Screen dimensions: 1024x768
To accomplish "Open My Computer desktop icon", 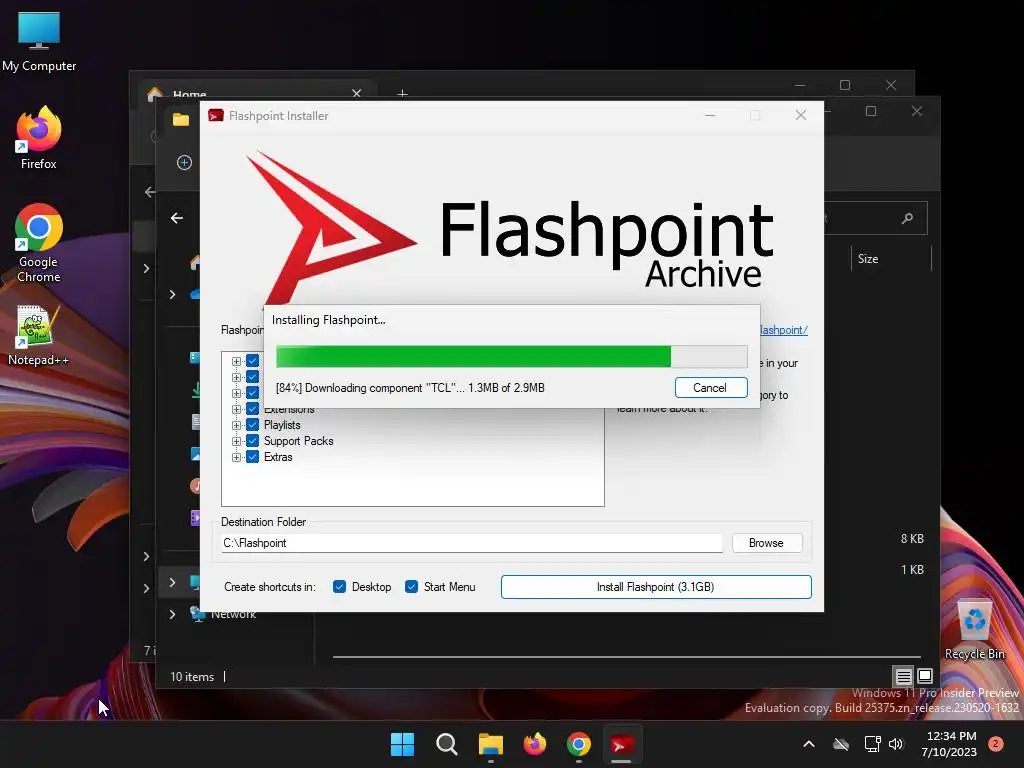I will click(x=39, y=42).
